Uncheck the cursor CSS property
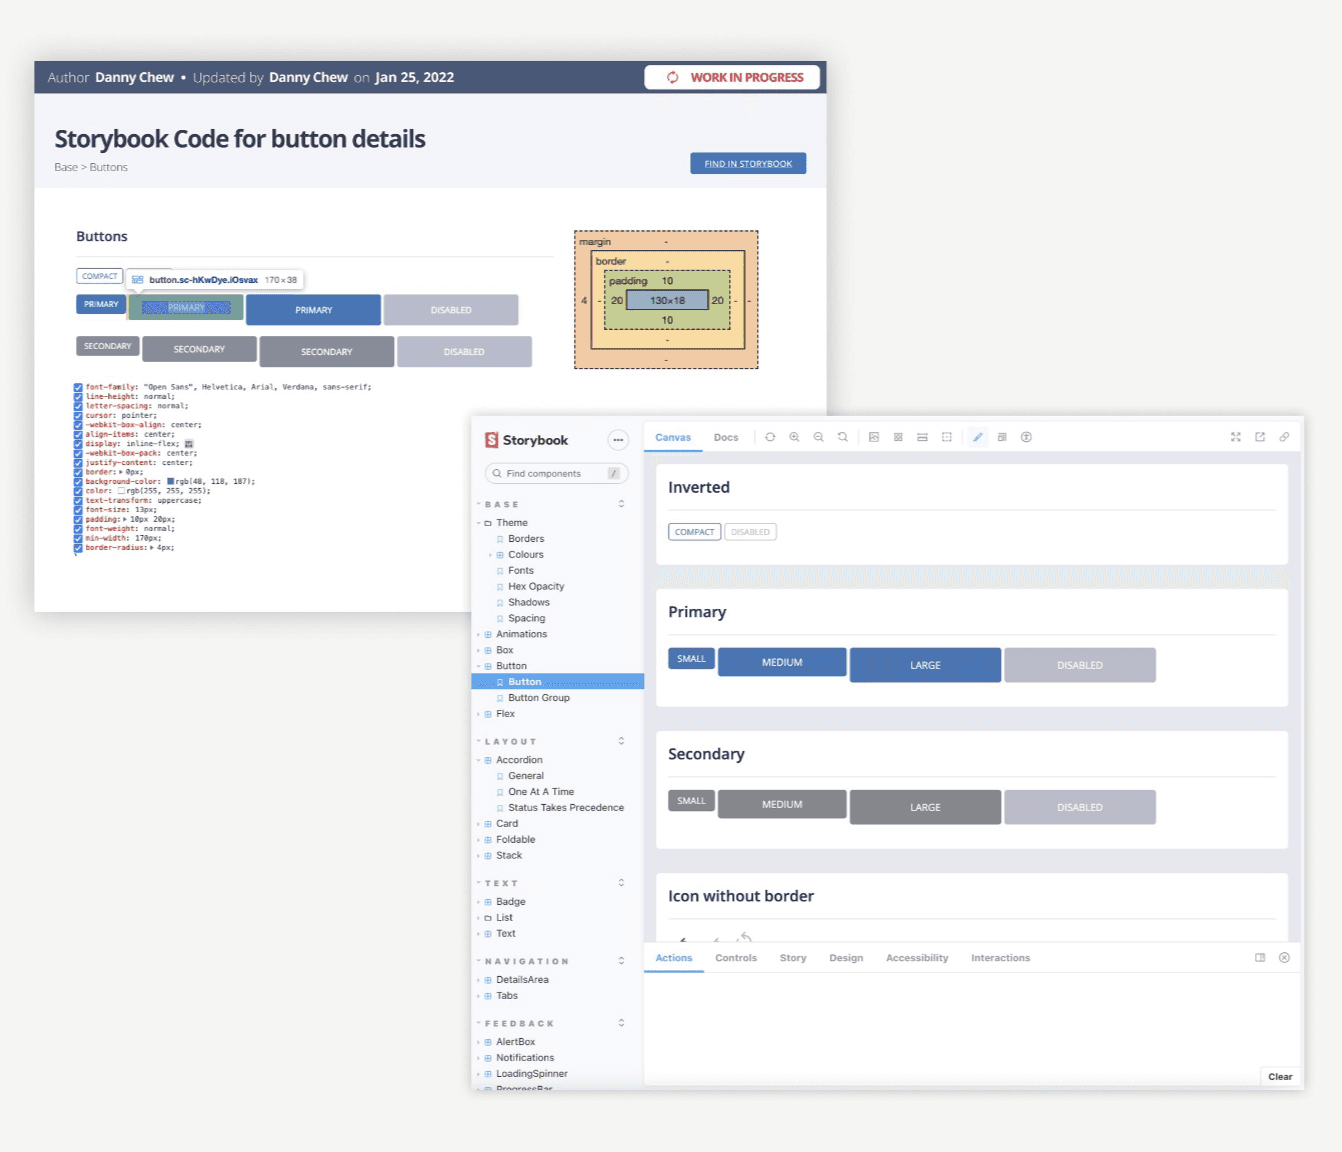 pos(78,416)
